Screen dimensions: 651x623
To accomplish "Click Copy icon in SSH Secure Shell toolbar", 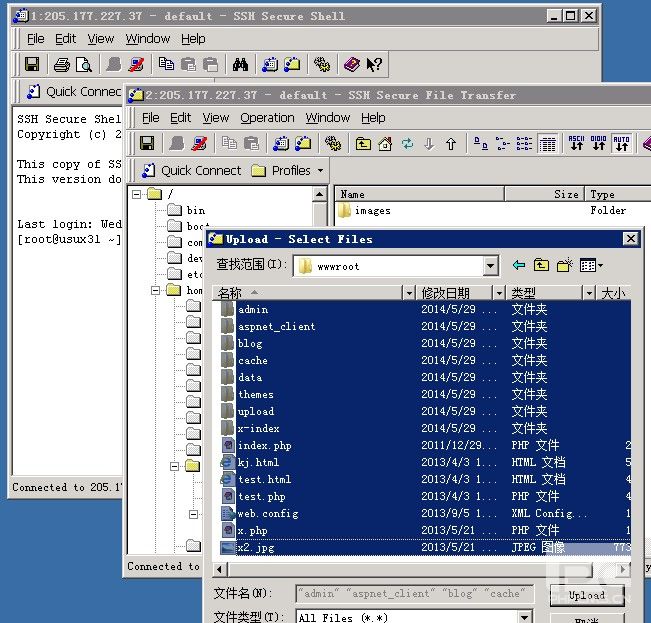I will [x=166, y=64].
